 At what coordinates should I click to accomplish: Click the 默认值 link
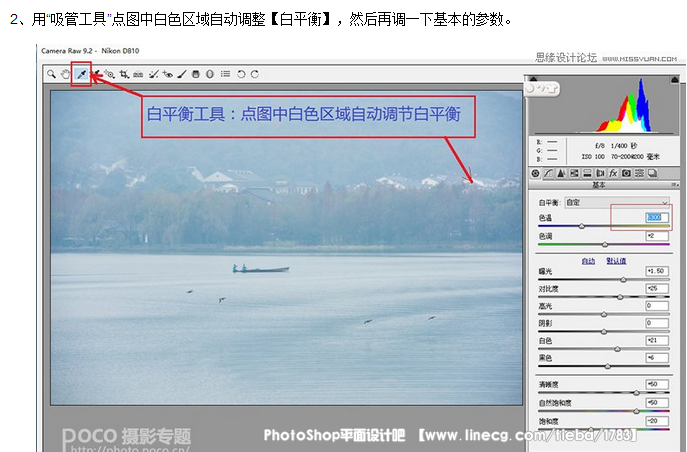616,261
